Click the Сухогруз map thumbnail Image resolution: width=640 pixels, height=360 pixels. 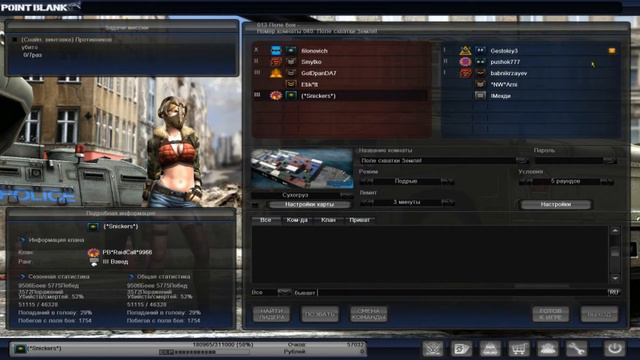(x=302, y=169)
